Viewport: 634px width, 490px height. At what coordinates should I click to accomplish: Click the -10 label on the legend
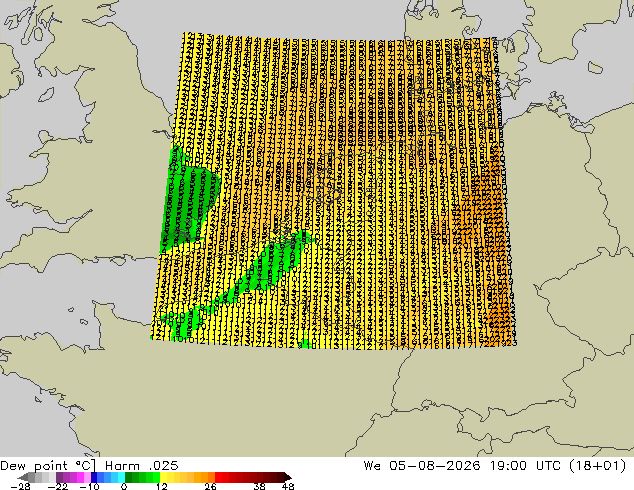click(x=89, y=487)
